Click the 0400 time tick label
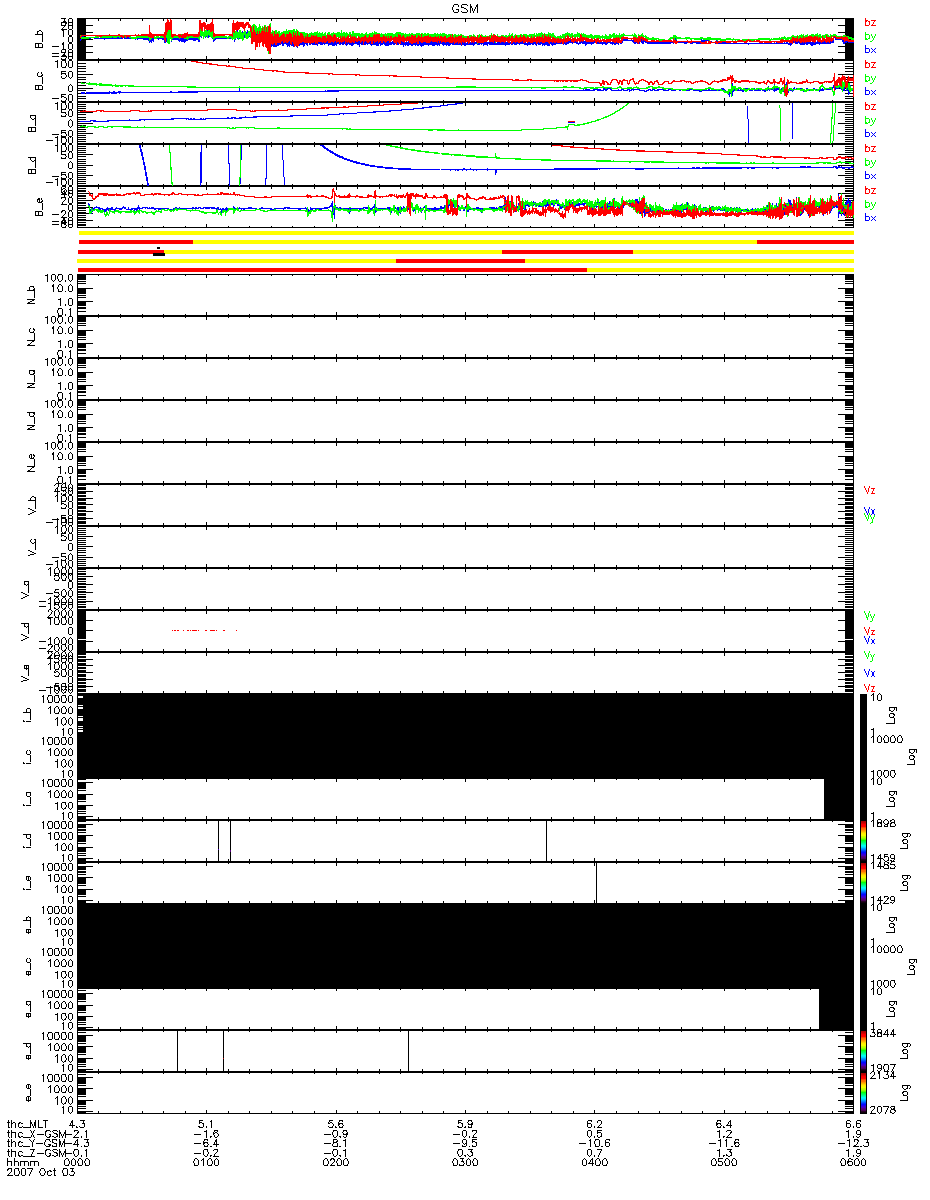Image resolution: width=930 pixels, height=1200 pixels. pyautogui.click(x=594, y=1163)
